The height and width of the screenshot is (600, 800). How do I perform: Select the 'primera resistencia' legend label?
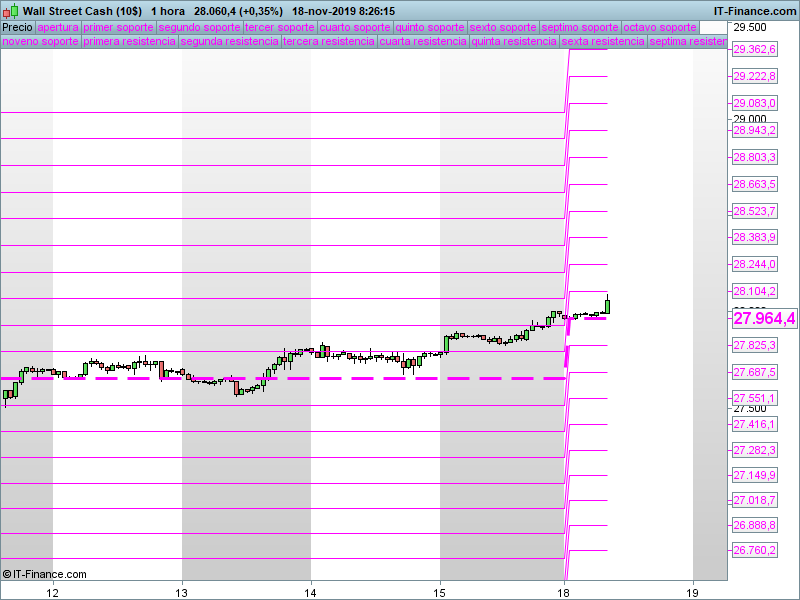pyautogui.click(x=129, y=42)
